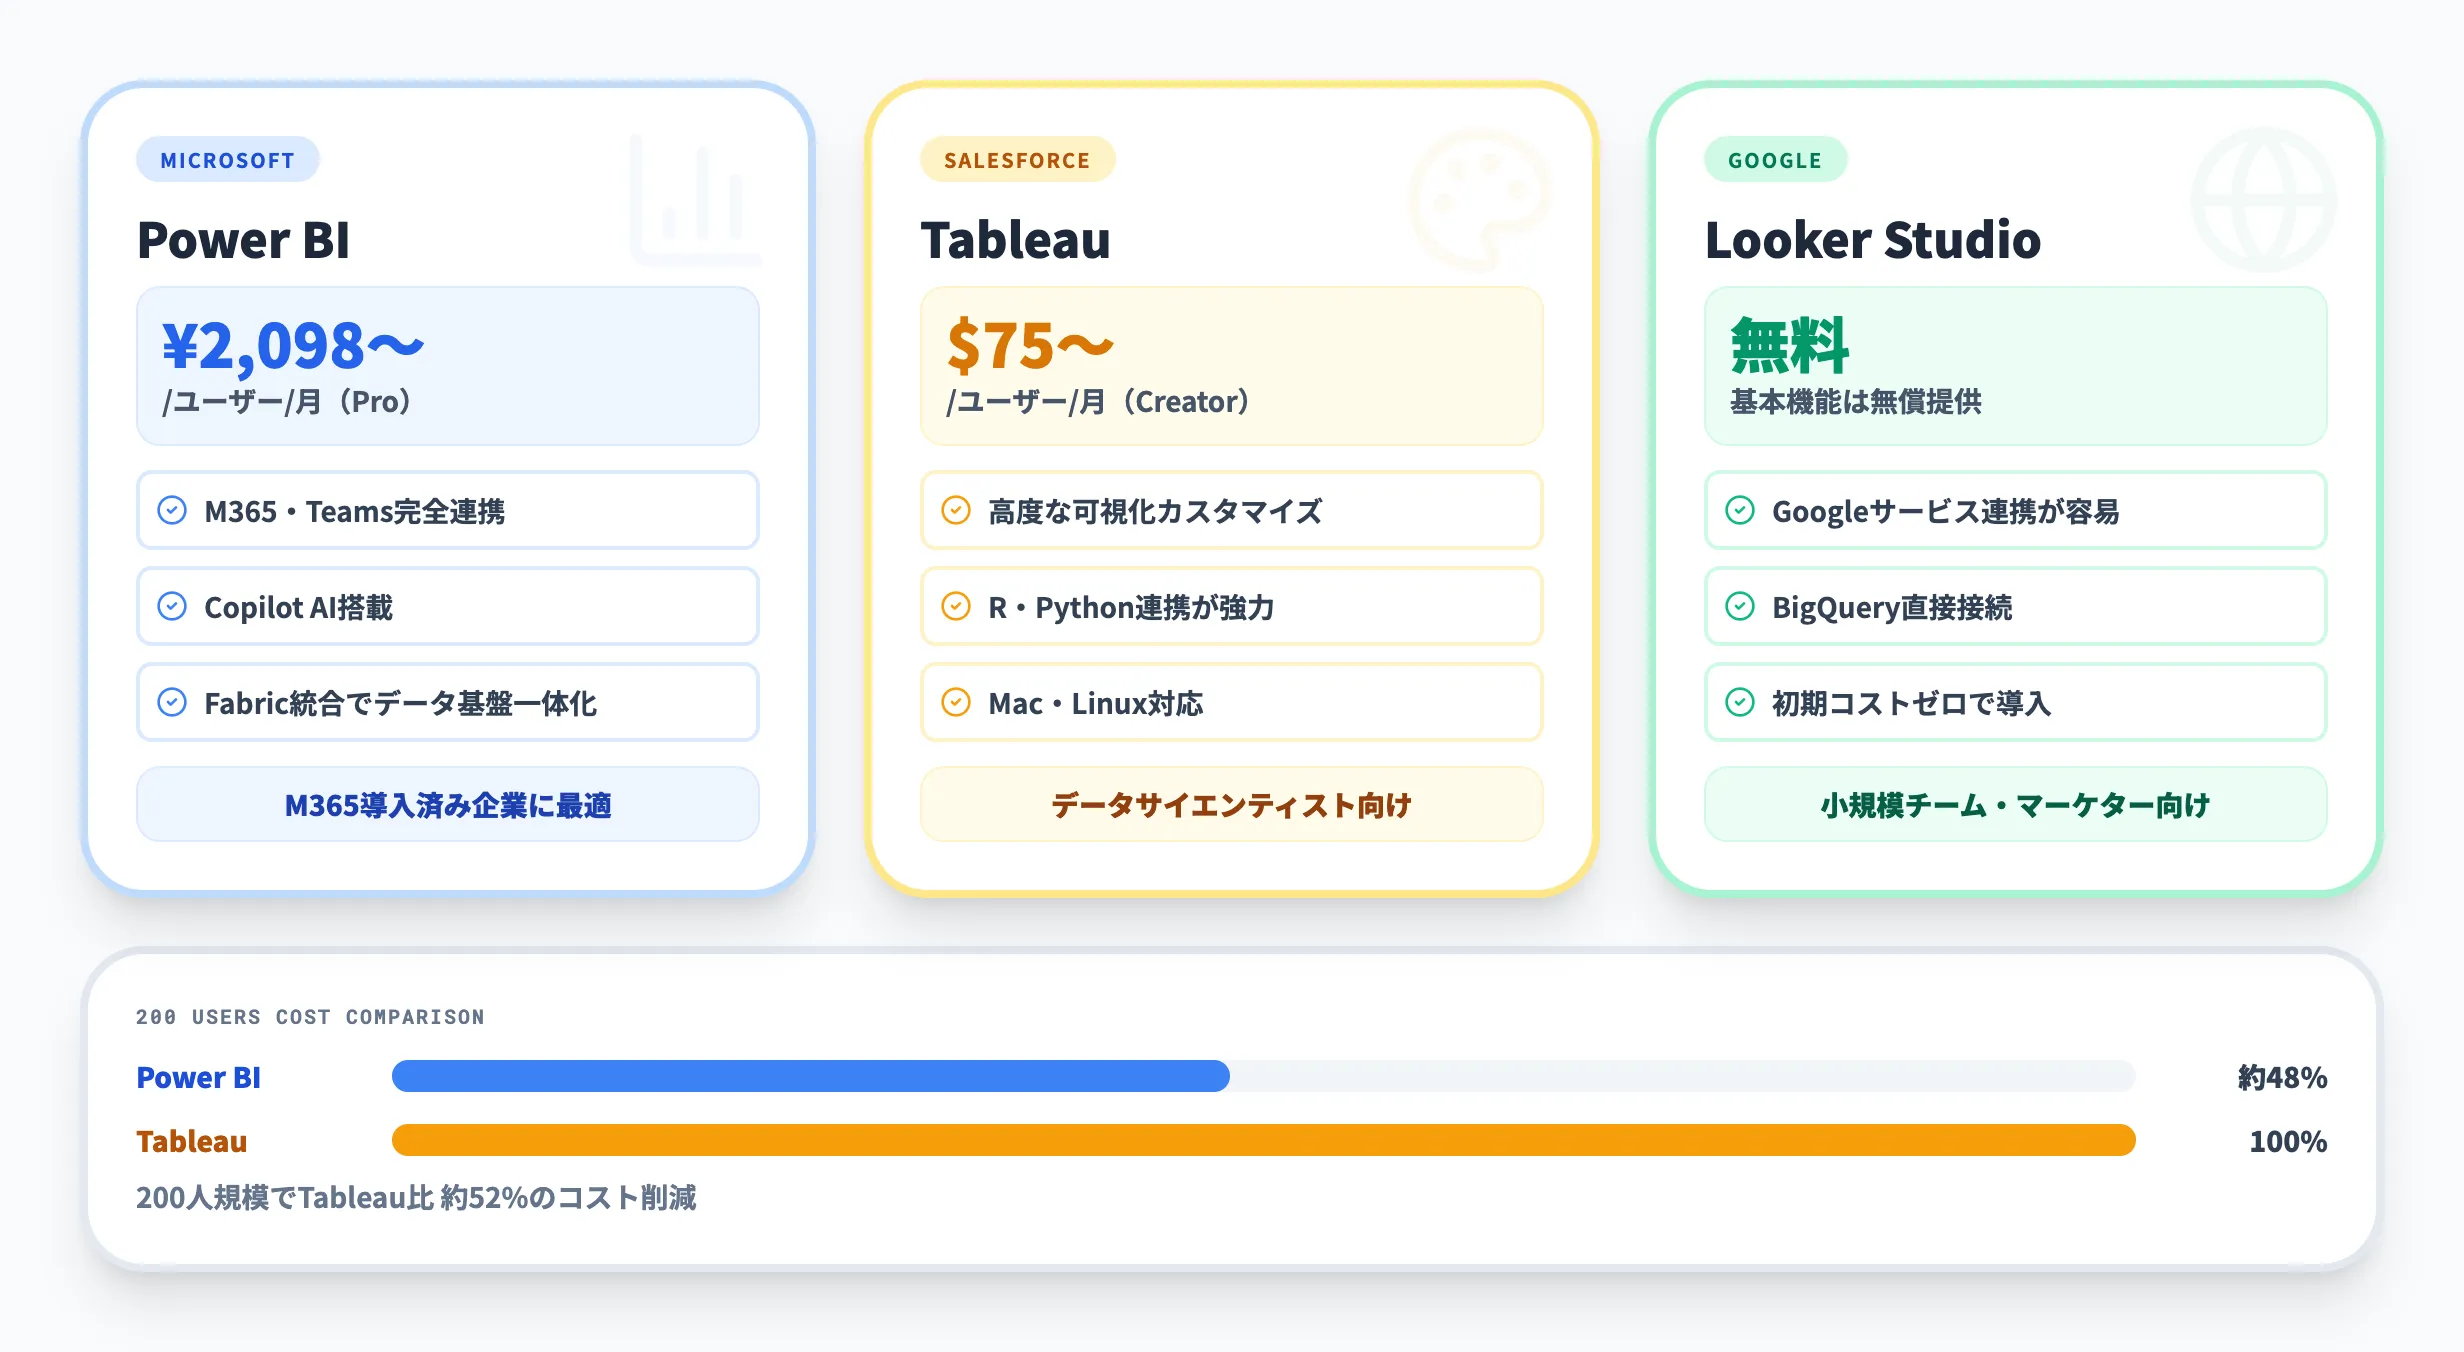Screen dimensions: 2464x1352
Task: Click the データサイエンティスト向け label button
Action: pos(1232,804)
